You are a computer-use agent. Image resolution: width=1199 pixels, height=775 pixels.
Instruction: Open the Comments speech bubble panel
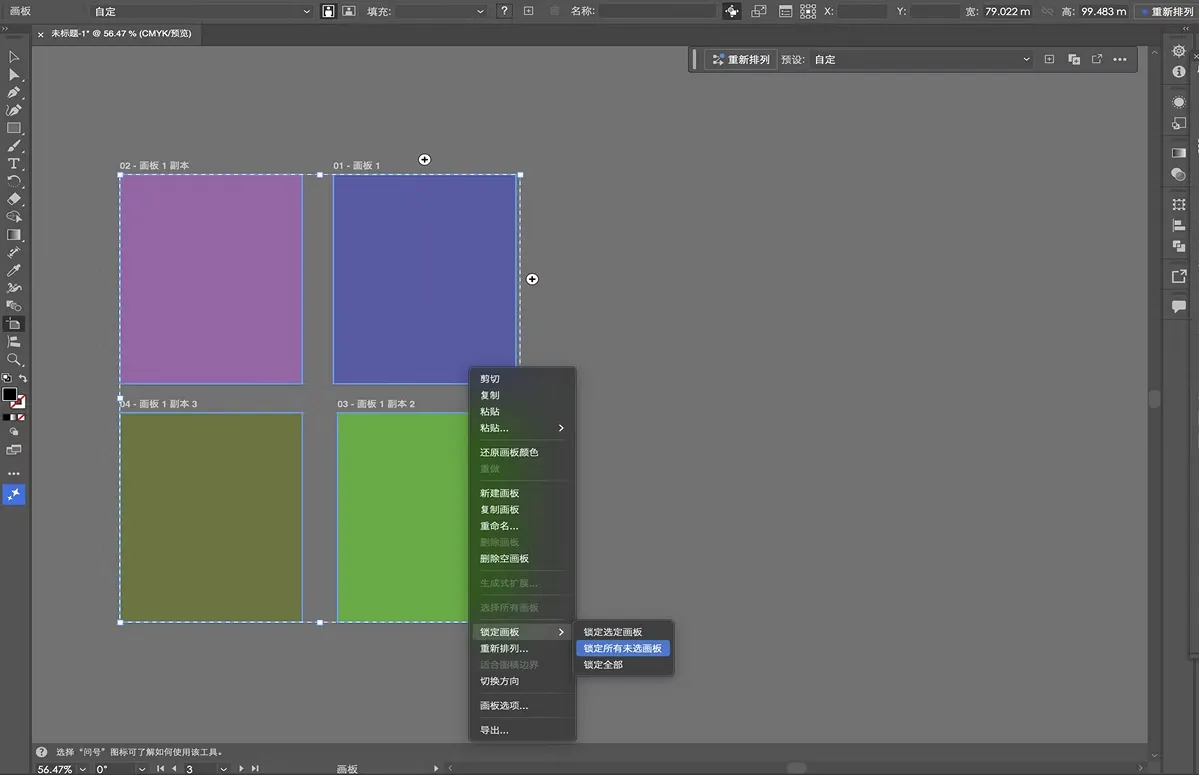1179,307
